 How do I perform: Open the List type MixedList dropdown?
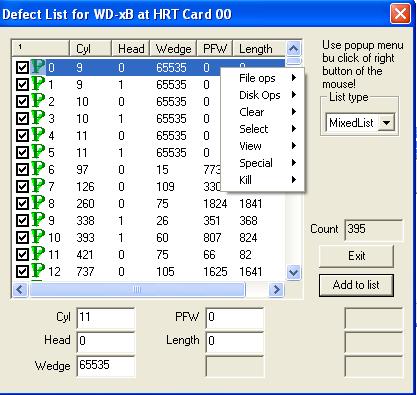pos(387,123)
